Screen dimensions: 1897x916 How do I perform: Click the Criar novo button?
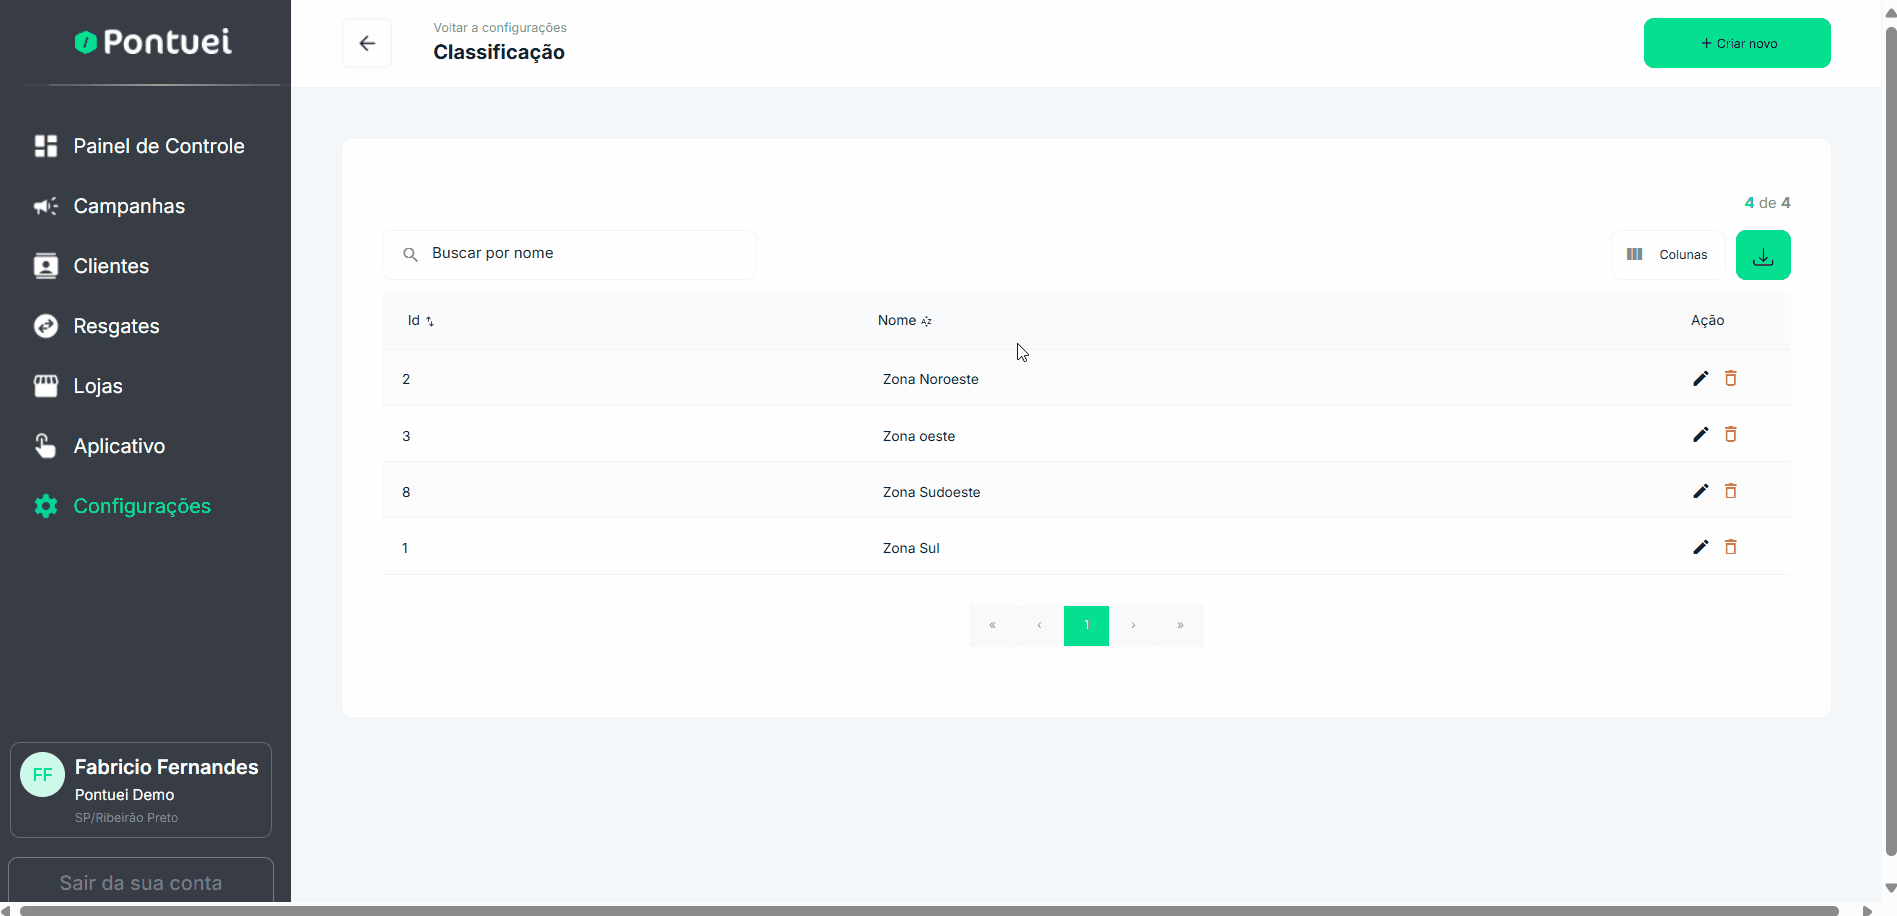1736,43
